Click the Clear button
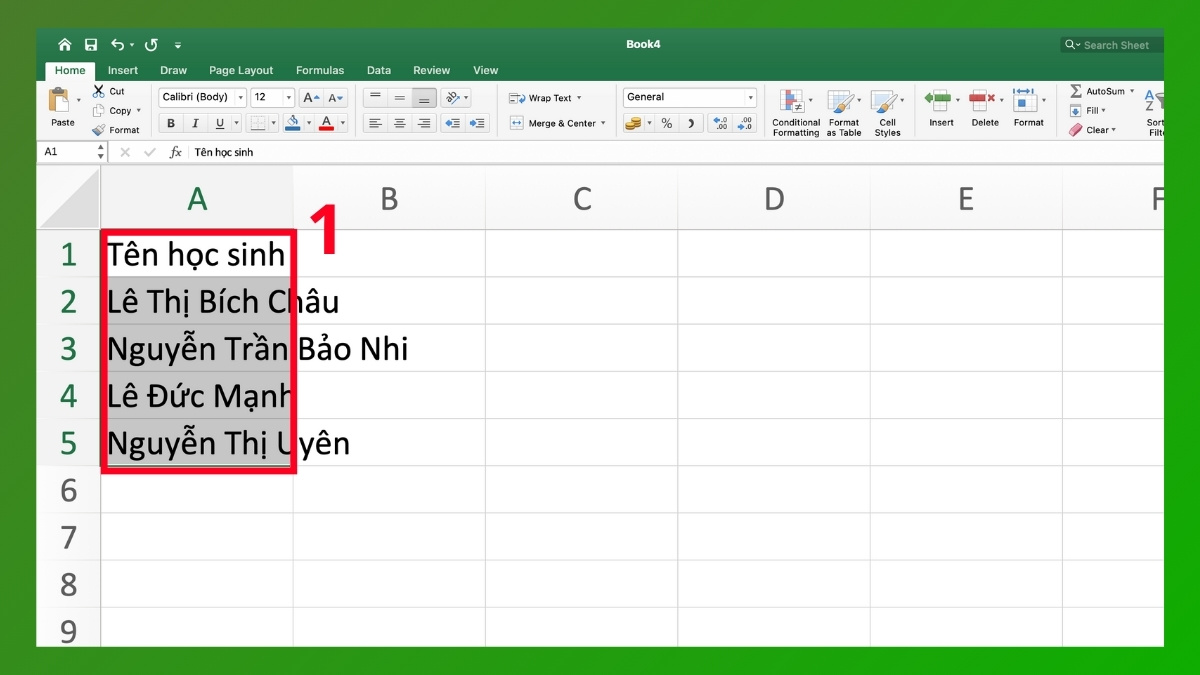Image resolution: width=1200 pixels, height=675 pixels. (x=1093, y=129)
